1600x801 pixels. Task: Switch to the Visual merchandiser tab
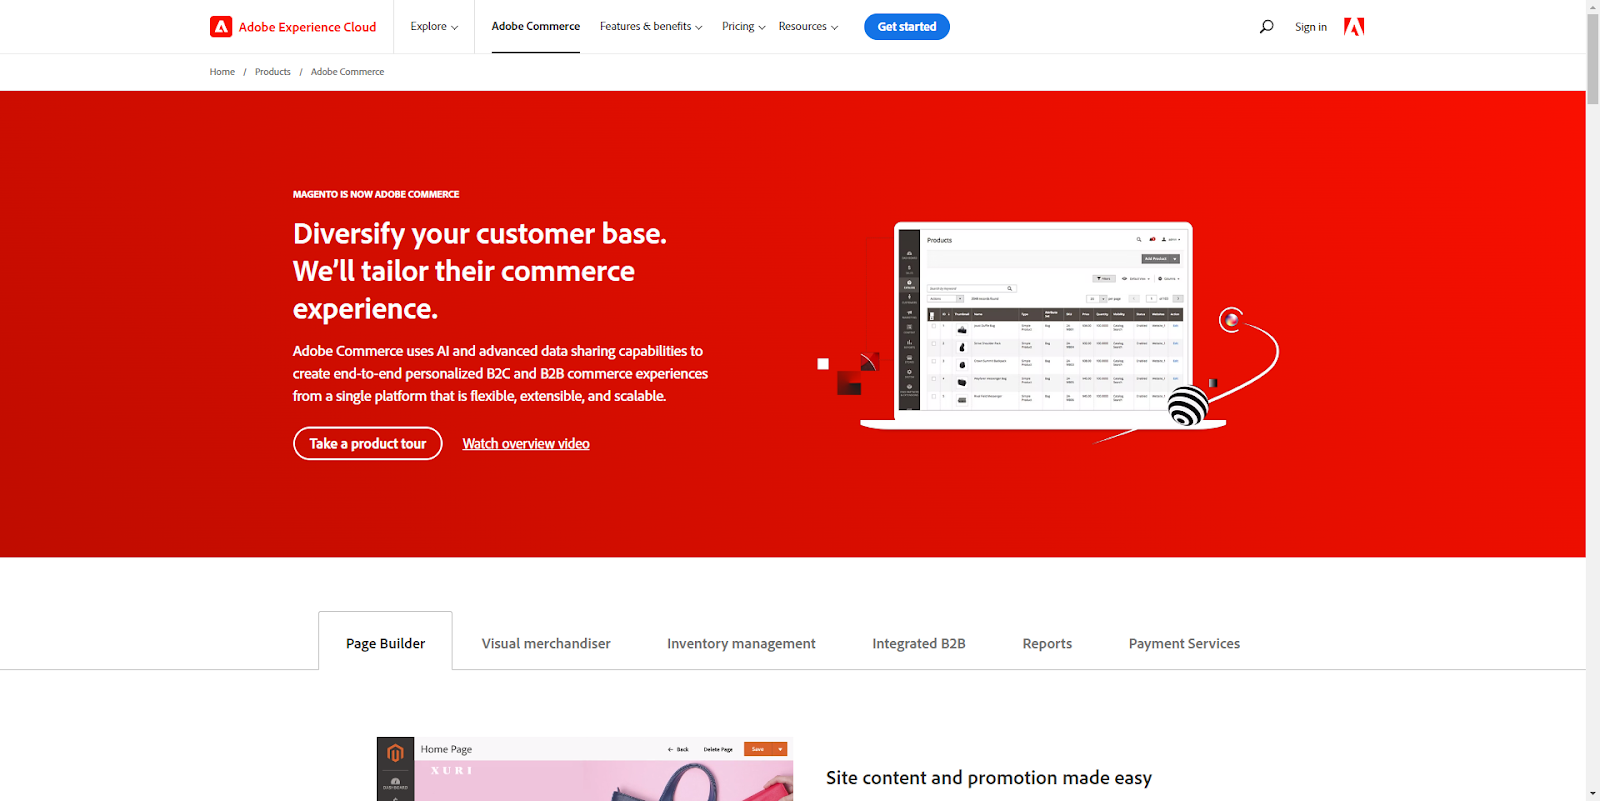pos(546,644)
